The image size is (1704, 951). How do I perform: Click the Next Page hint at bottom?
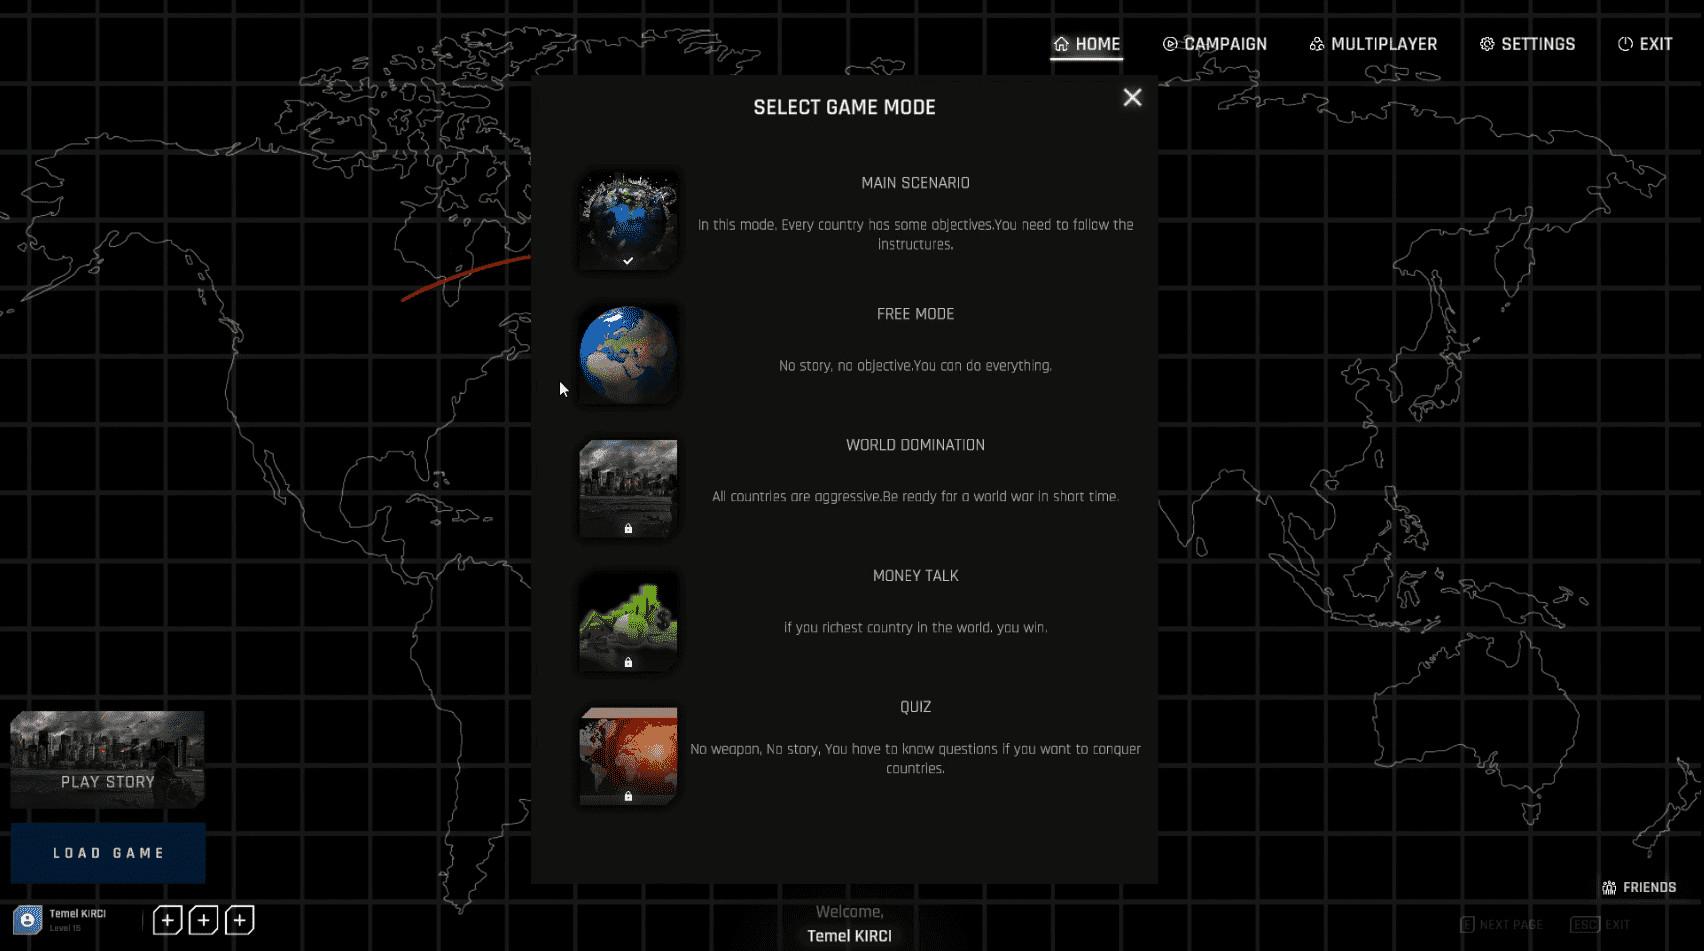1500,925
